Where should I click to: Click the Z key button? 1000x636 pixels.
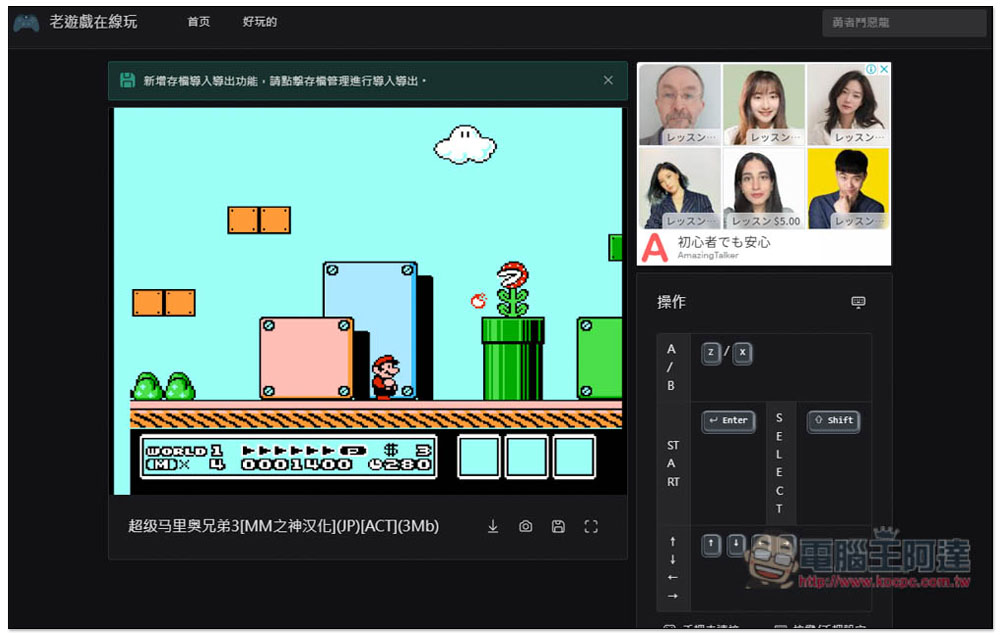point(710,353)
